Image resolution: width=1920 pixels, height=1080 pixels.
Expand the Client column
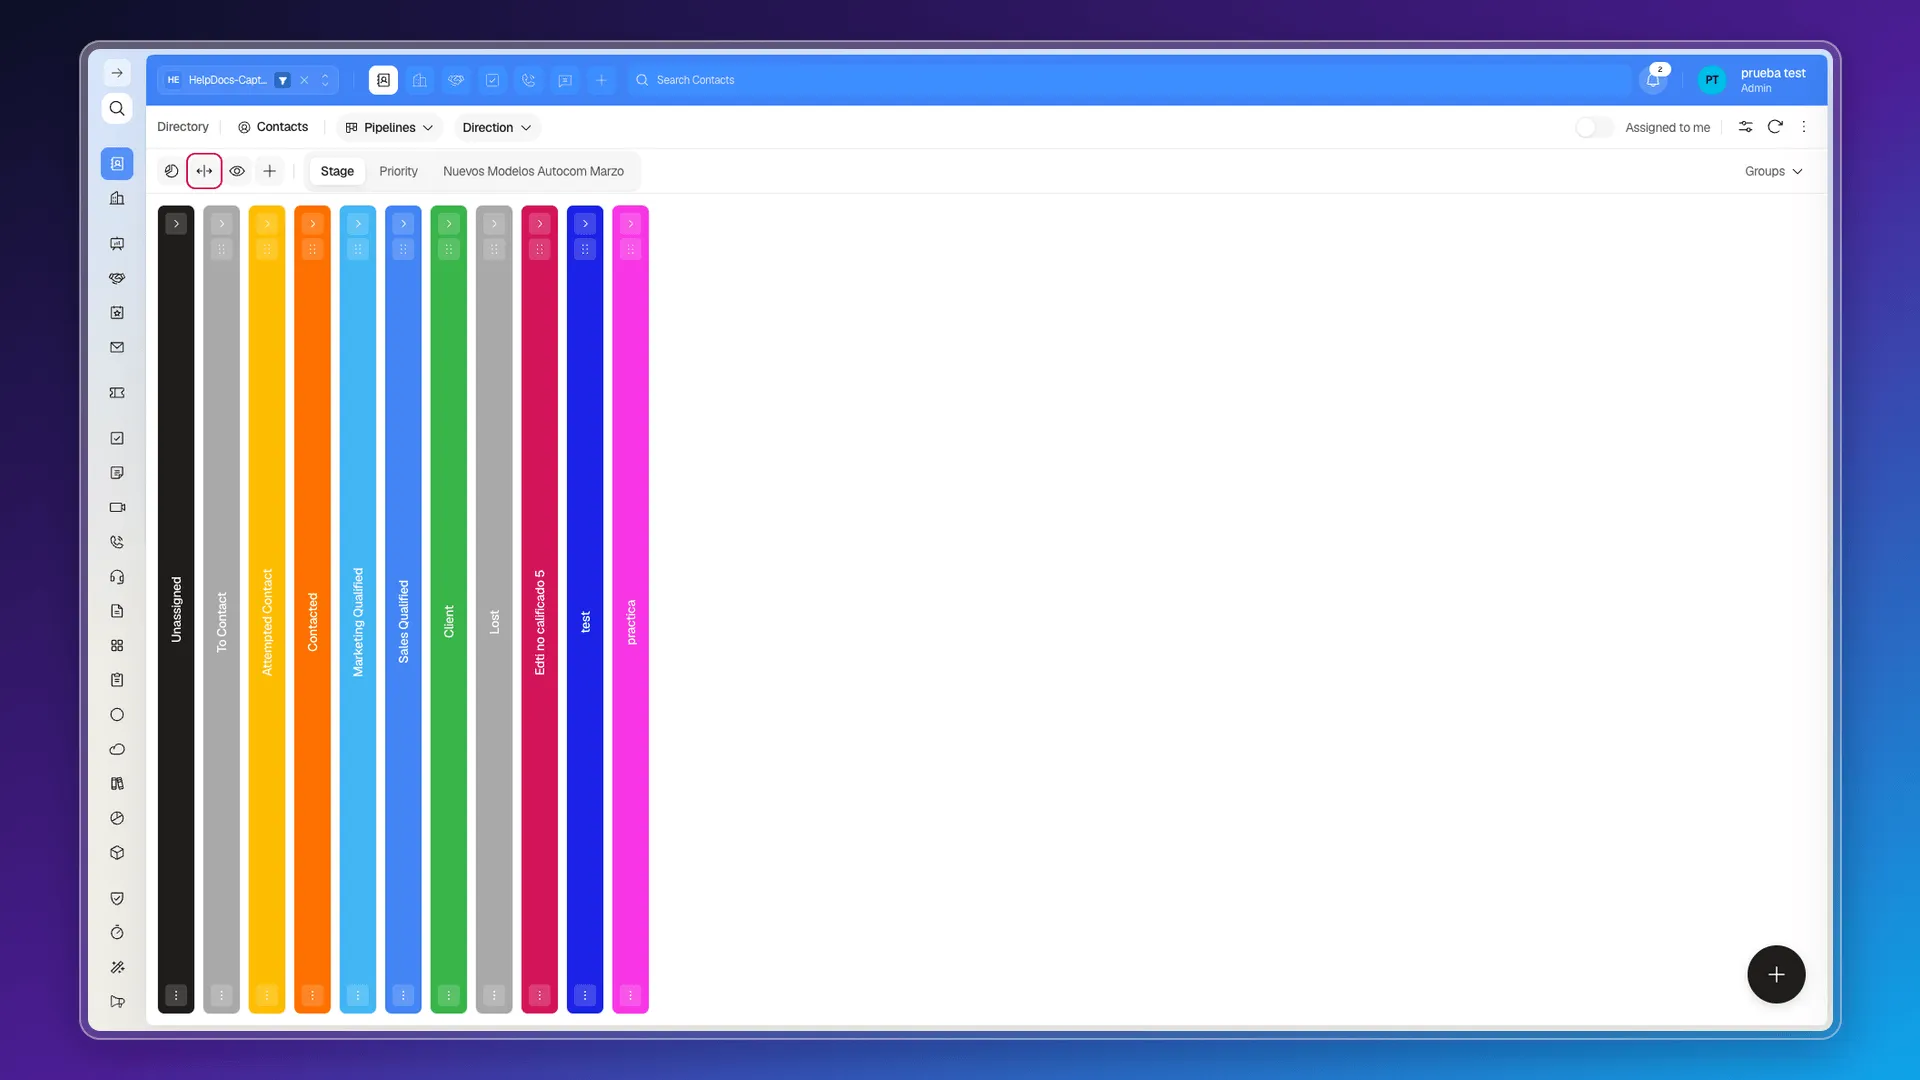point(449,223)
